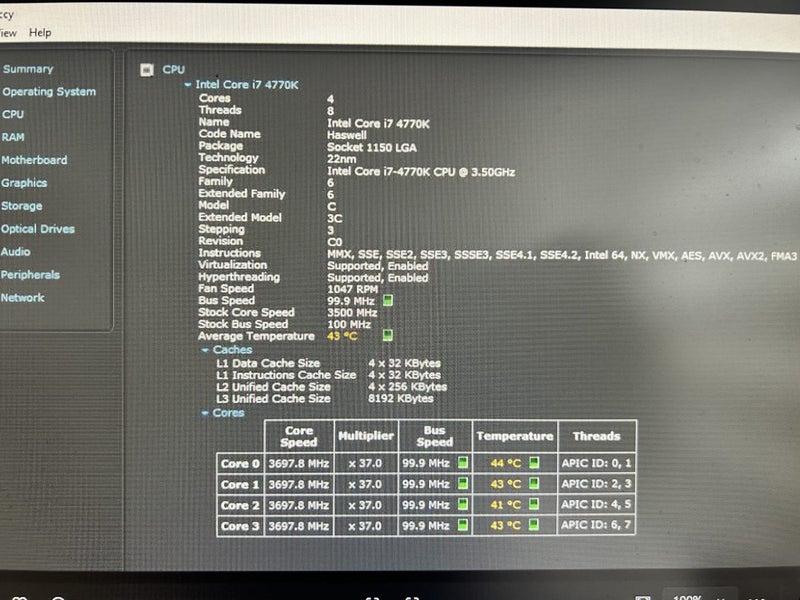The image size is (800, 600).
Task: Click Core 2's bus speed status icon
Action: (462, 503)
